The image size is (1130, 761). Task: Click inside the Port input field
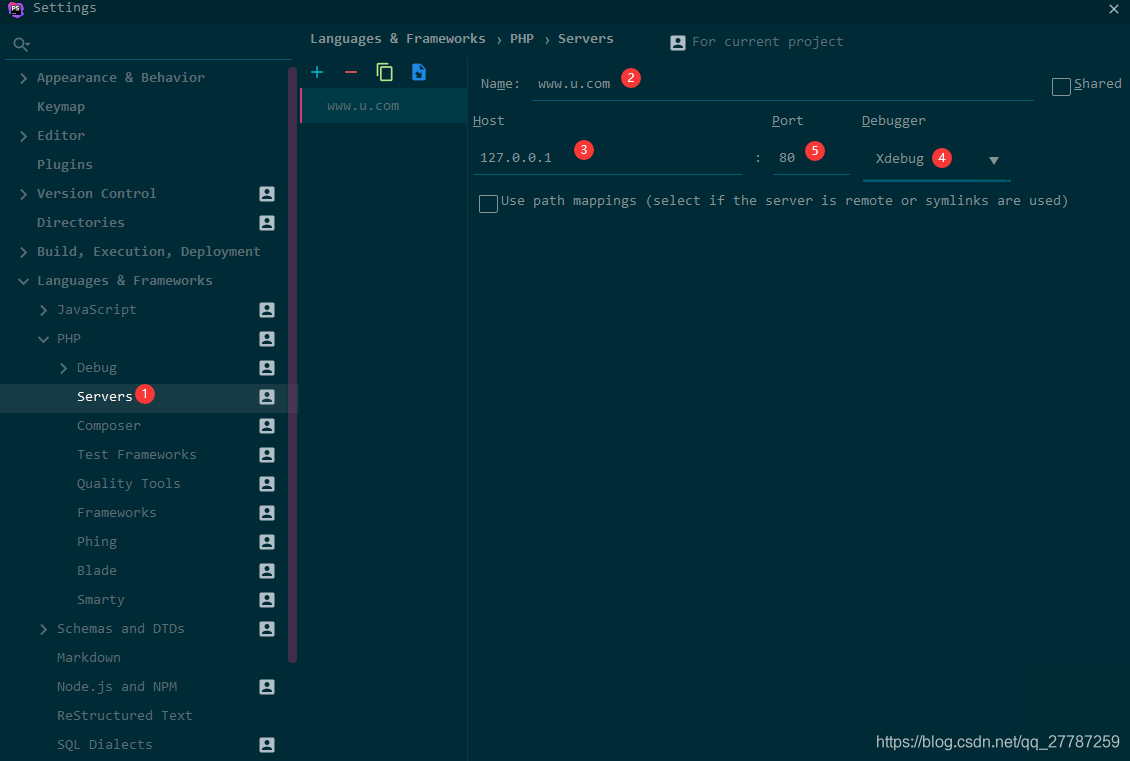pyautogui.click(x=800, y=157)
